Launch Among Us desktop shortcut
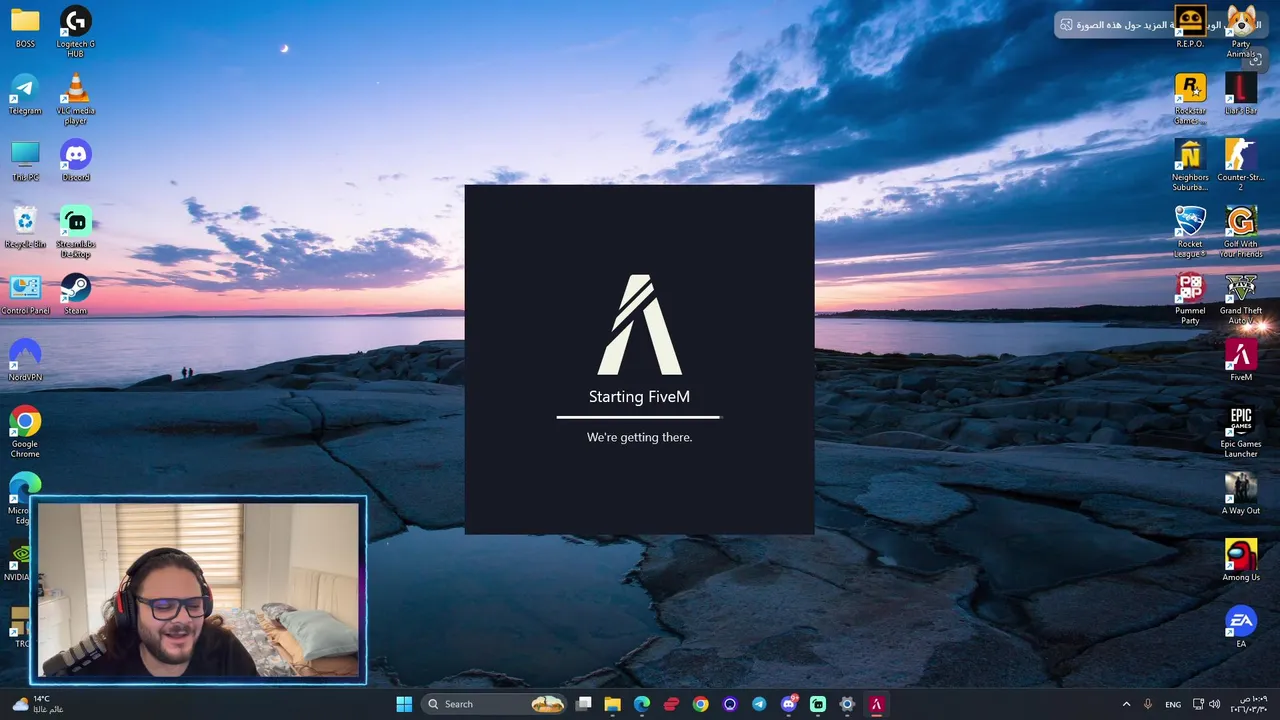 1241,560
